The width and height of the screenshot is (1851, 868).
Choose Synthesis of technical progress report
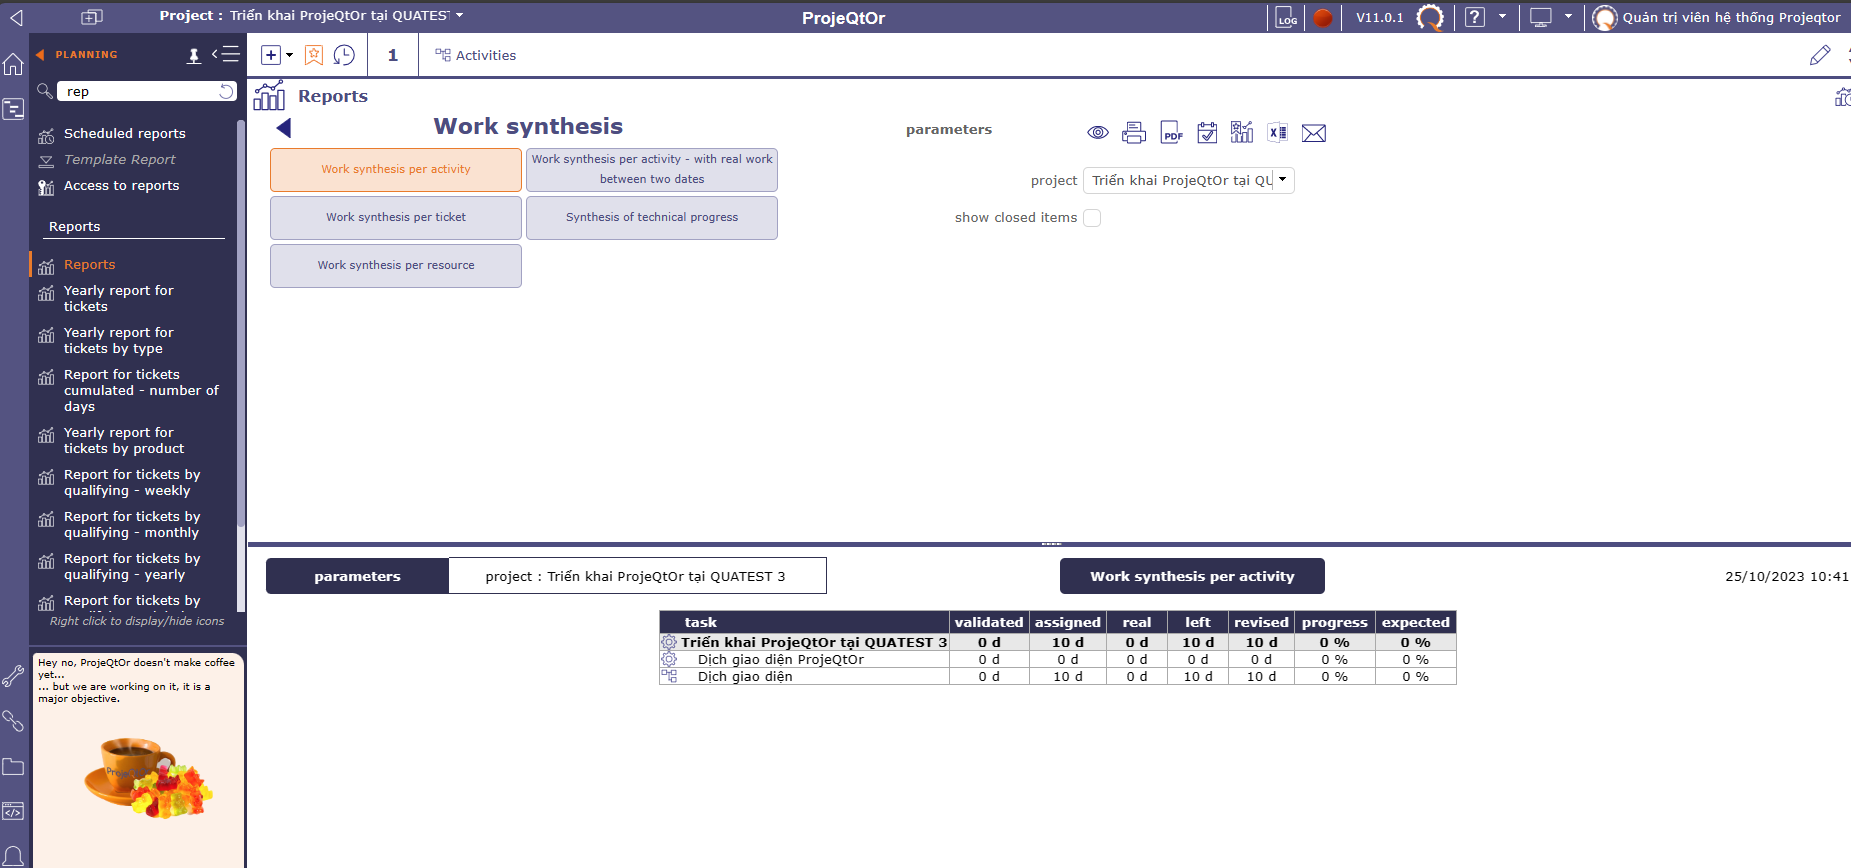pyautogui.click(x=652, y=218)
